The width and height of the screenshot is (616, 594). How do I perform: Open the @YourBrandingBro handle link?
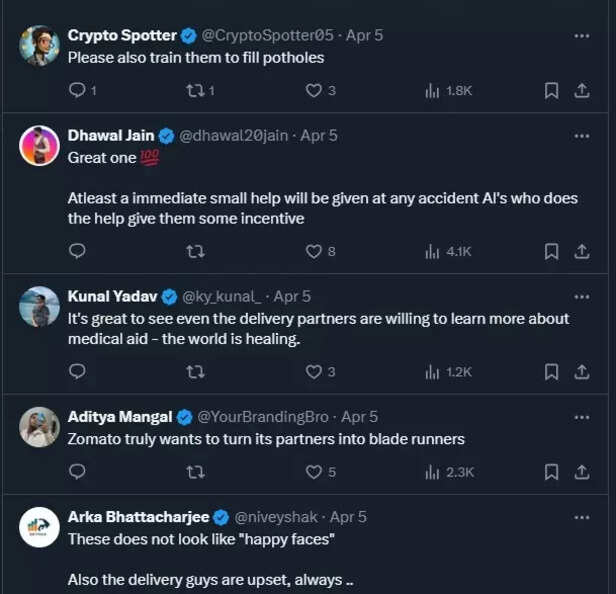pyautogui.click(x=265, y=417)
